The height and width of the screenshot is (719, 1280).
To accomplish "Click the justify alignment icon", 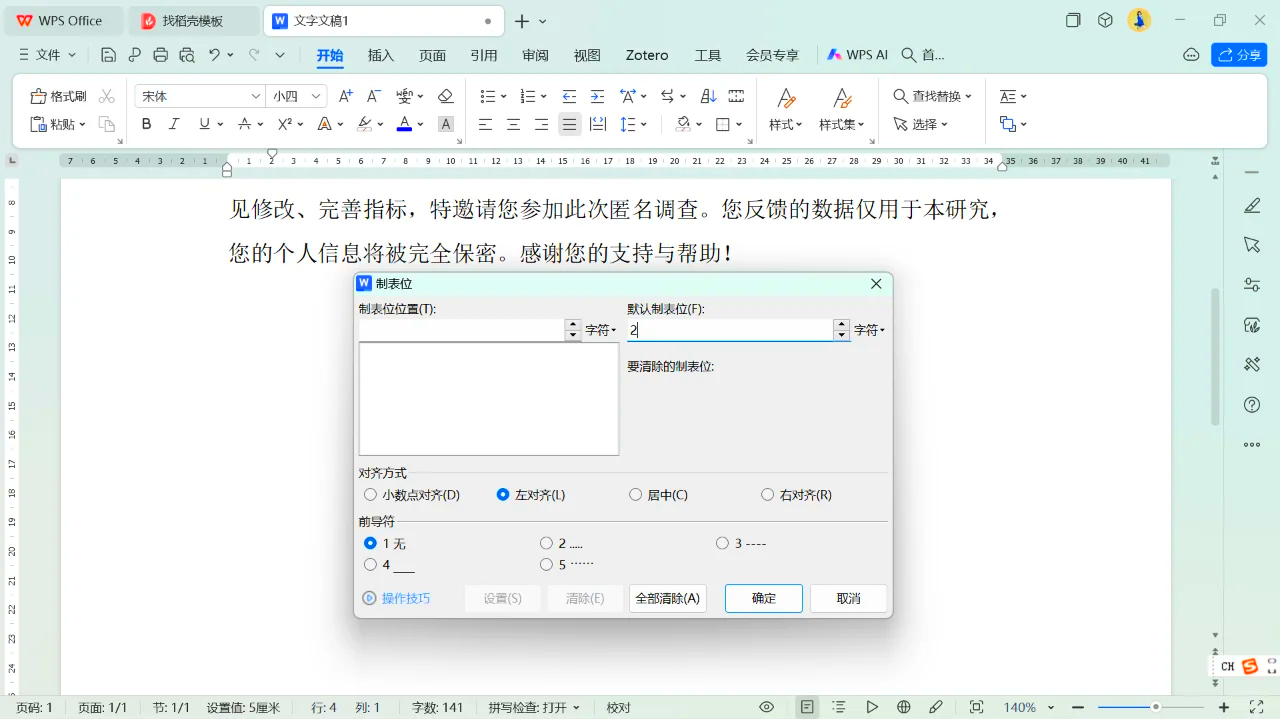I will click(570, 124).
